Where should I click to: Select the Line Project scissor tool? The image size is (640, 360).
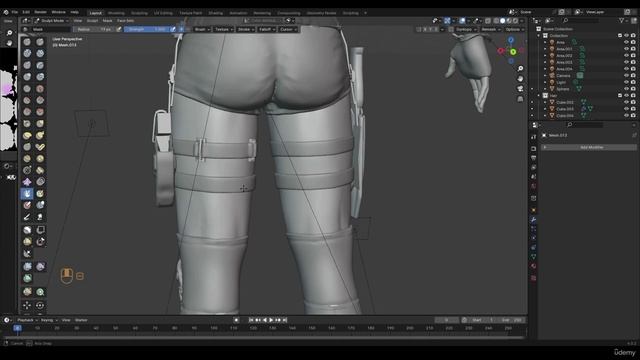(x=27, y=253)
